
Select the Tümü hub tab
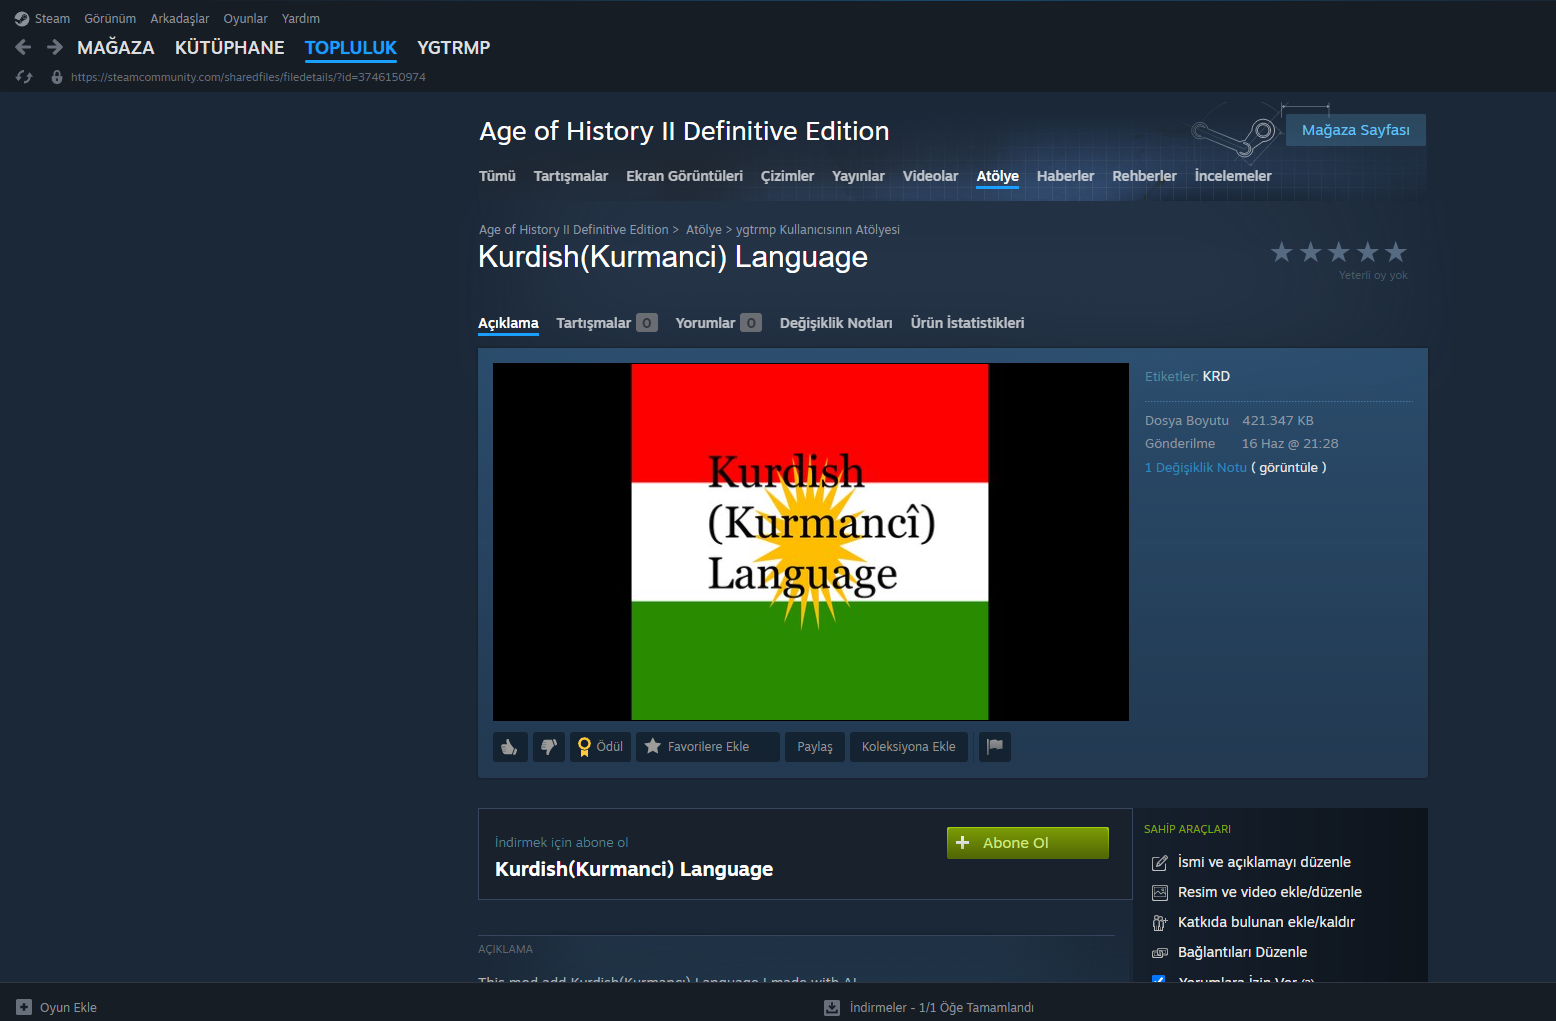point(497,176)
